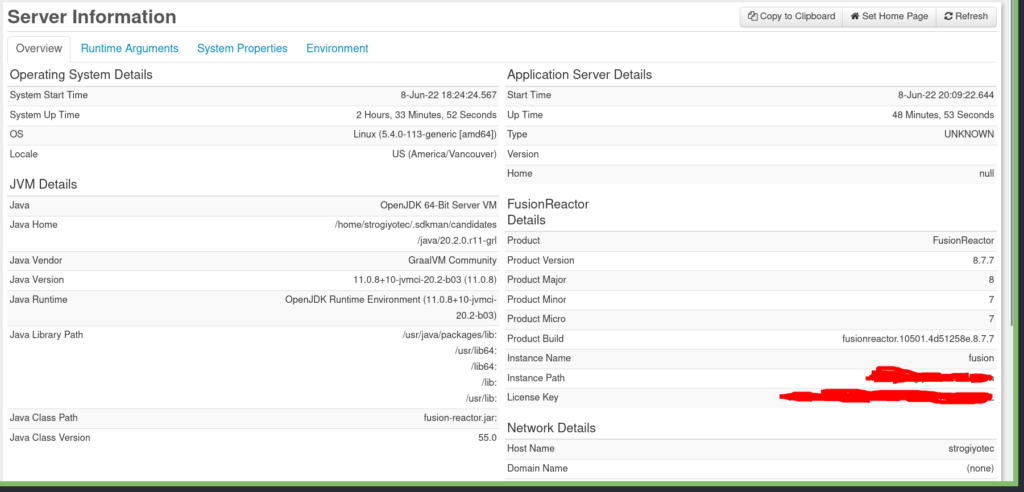Click the Network Details heading
The image size is (1024, 492).
551,428
